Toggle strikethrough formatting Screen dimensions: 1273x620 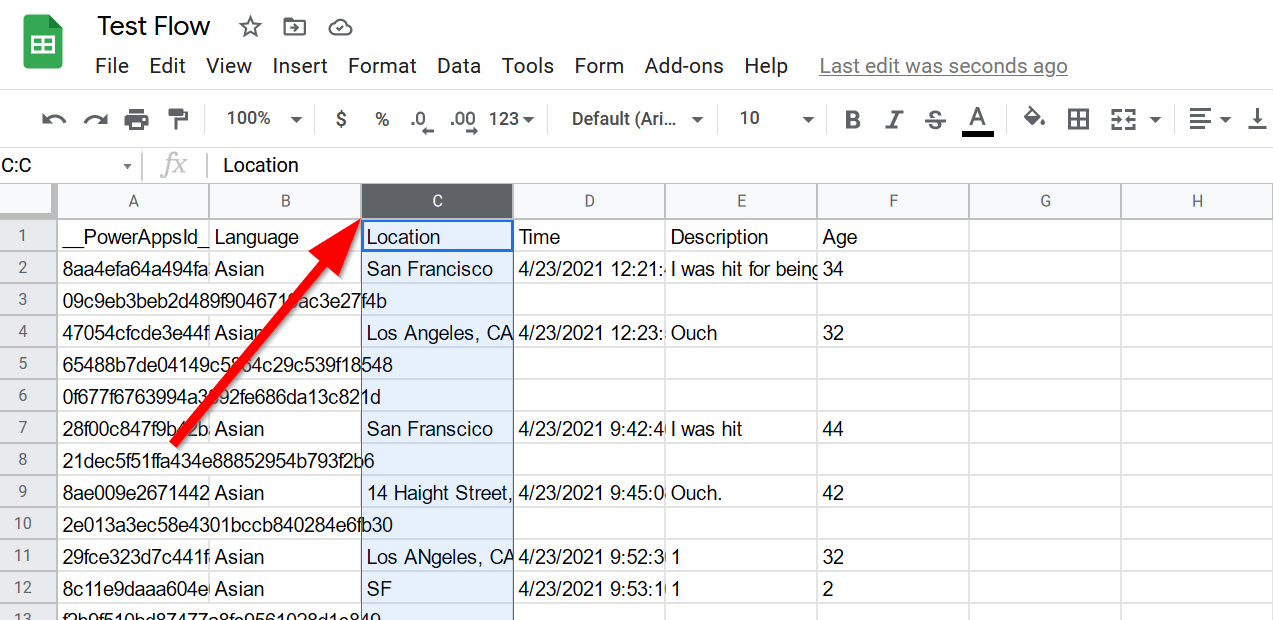935,120
